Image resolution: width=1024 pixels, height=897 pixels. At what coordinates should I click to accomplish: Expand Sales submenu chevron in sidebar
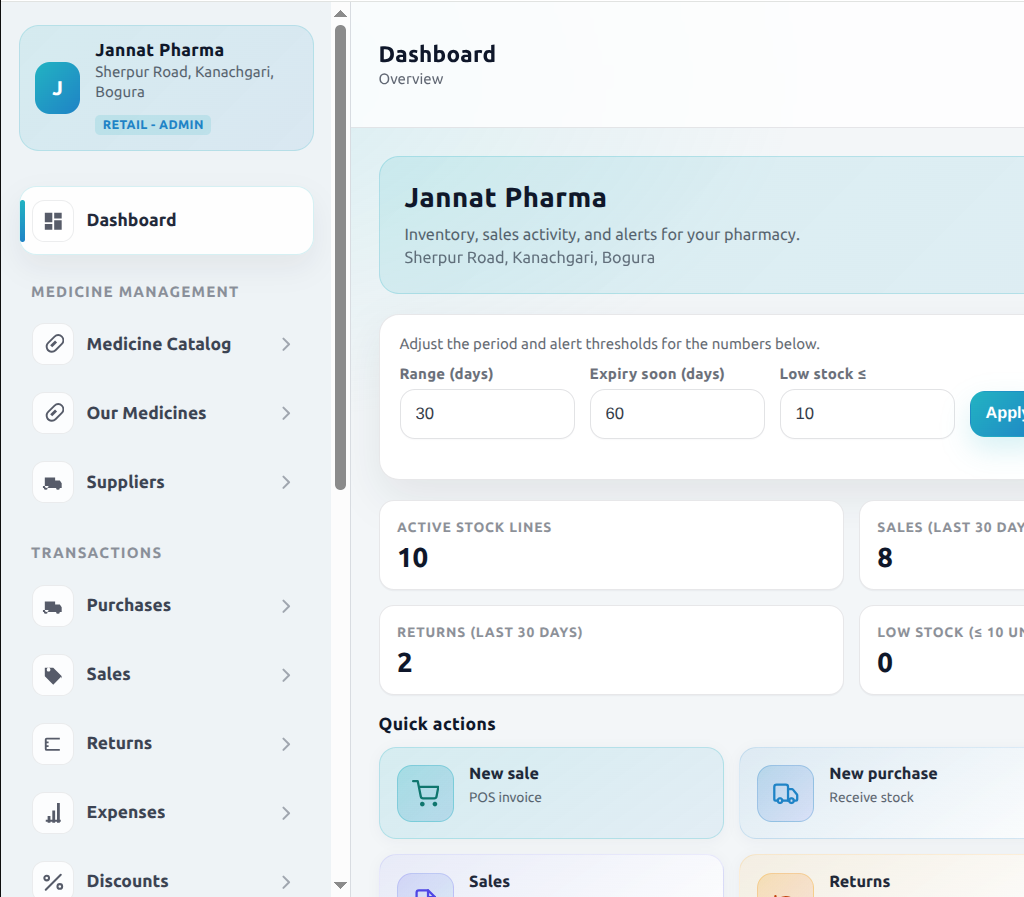coord(286,675)
